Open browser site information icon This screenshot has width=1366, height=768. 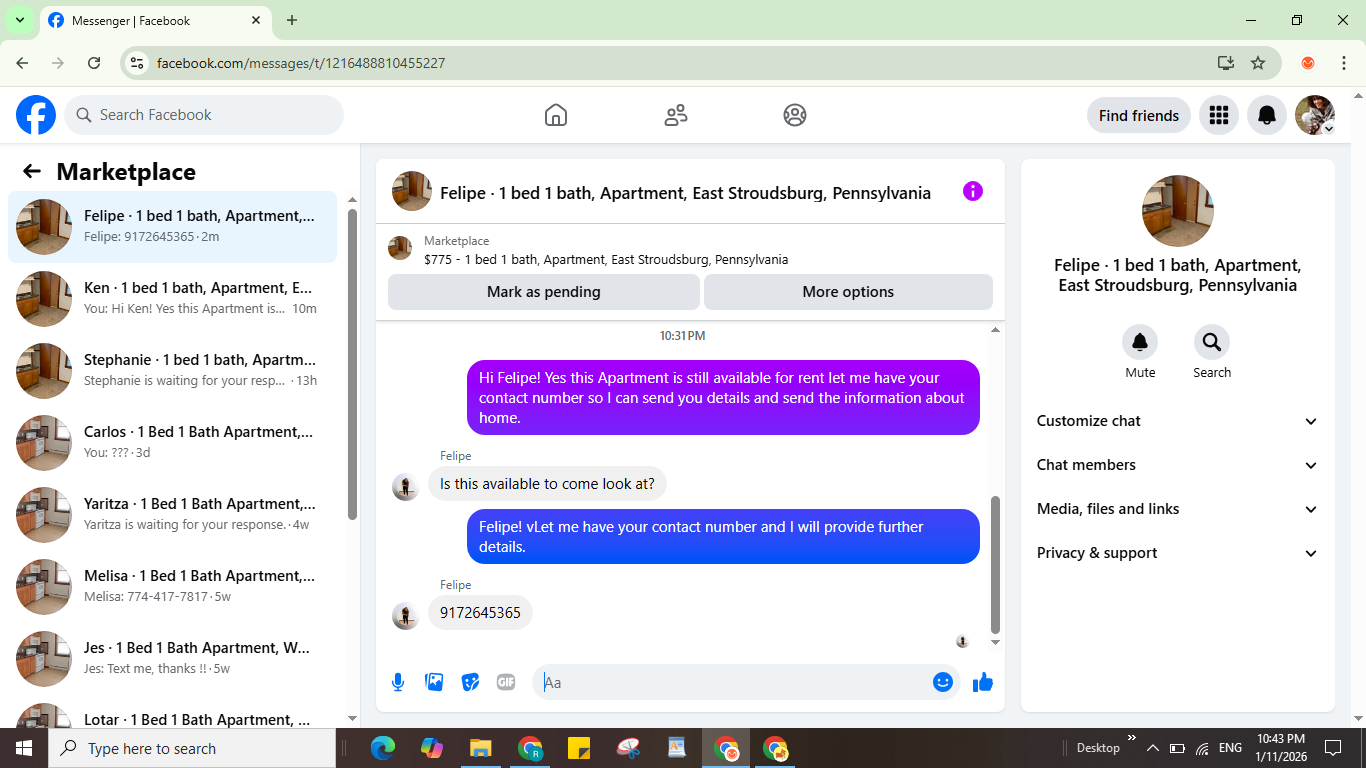point(138,63)
